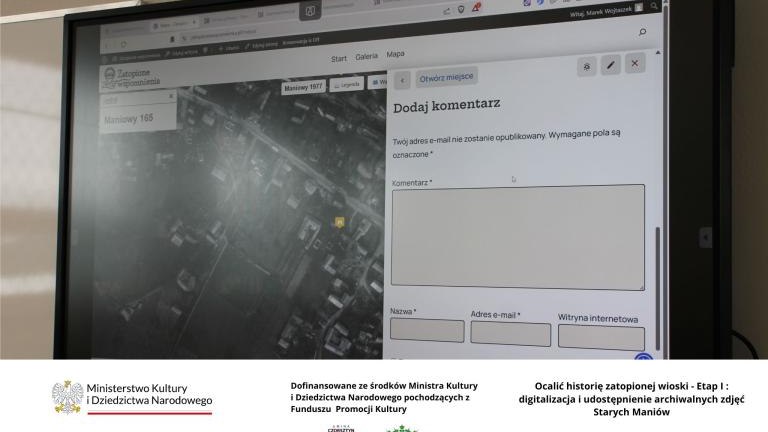Open the Start menu item

click(x=338, y=59)
